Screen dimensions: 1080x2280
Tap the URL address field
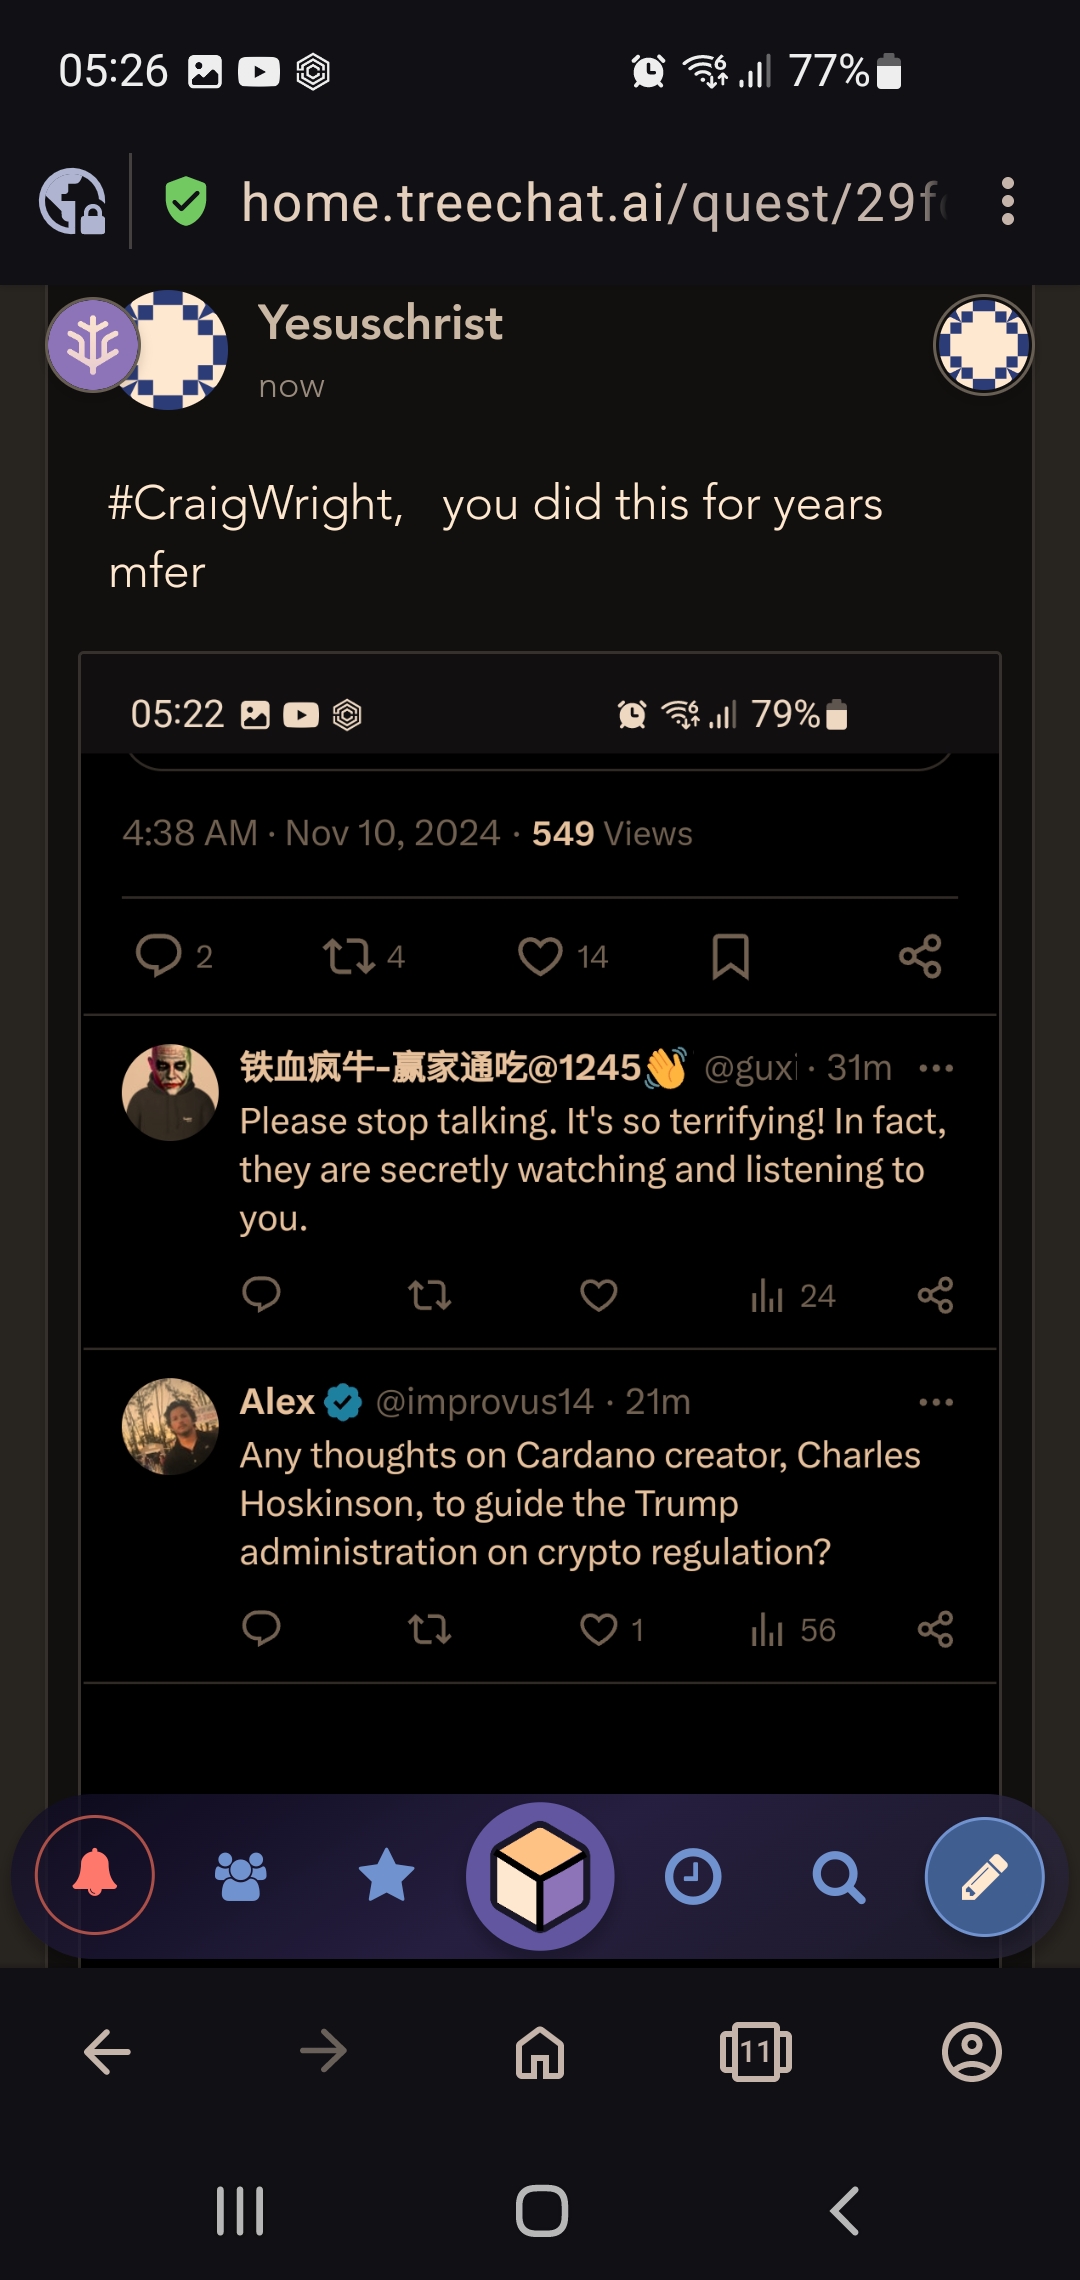[595, 202]
